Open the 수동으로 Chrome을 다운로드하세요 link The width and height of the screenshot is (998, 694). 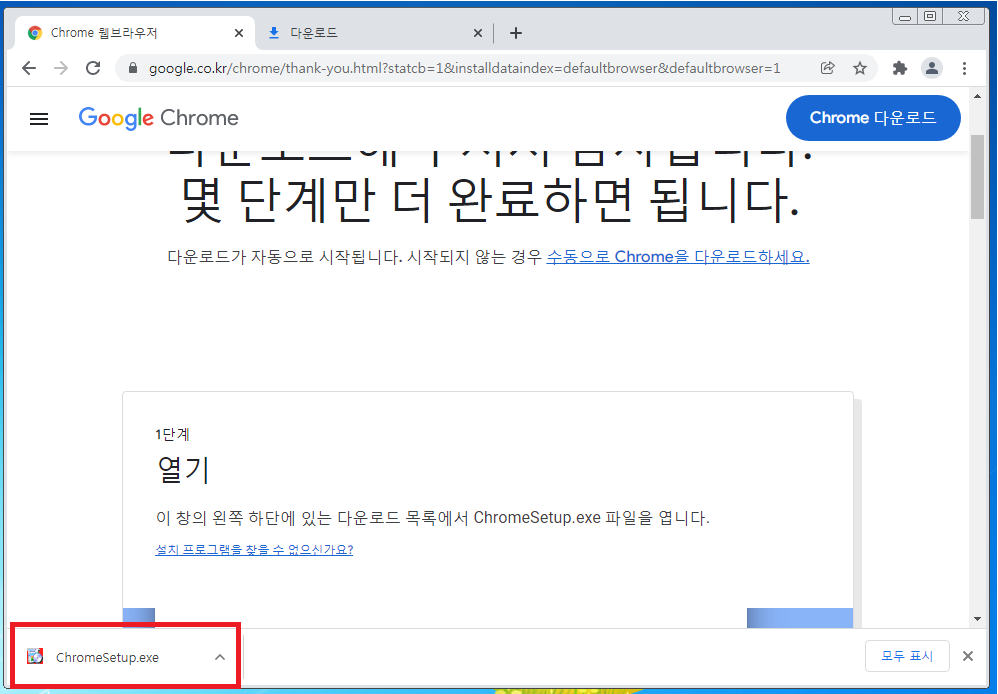678,257
